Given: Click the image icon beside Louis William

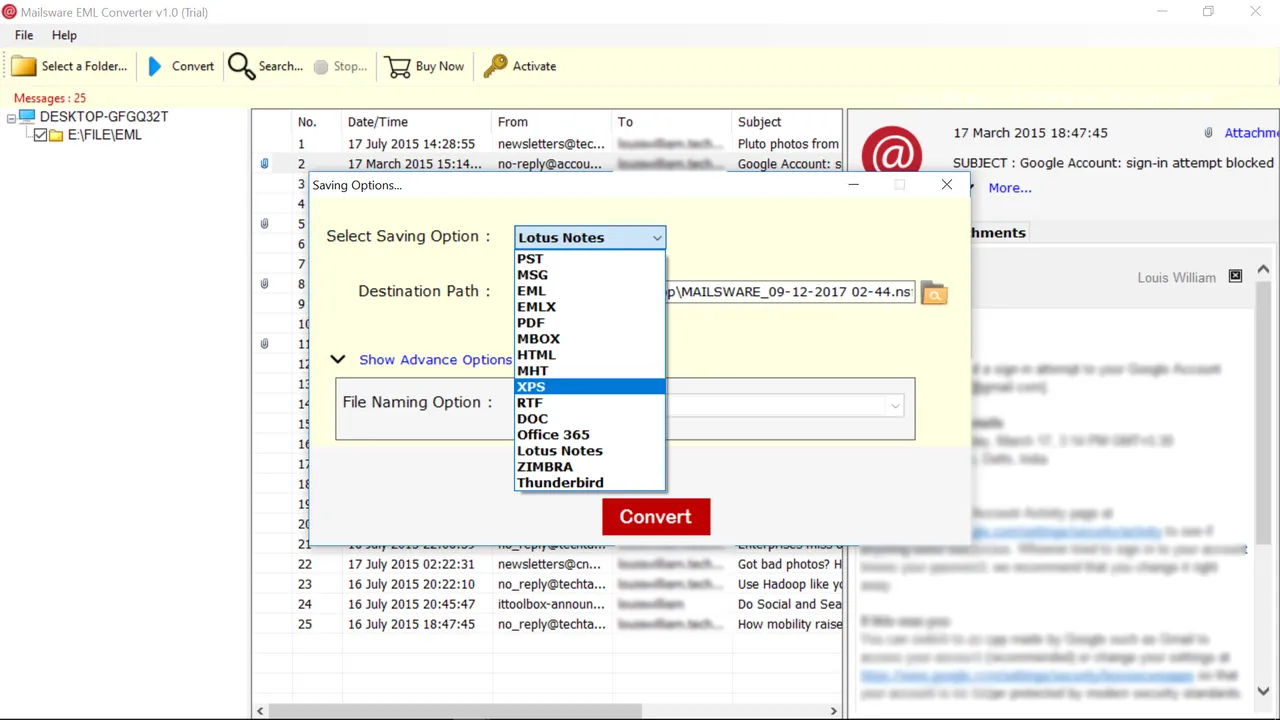Looking at the screenshot, I should (x=1235, y=276).
